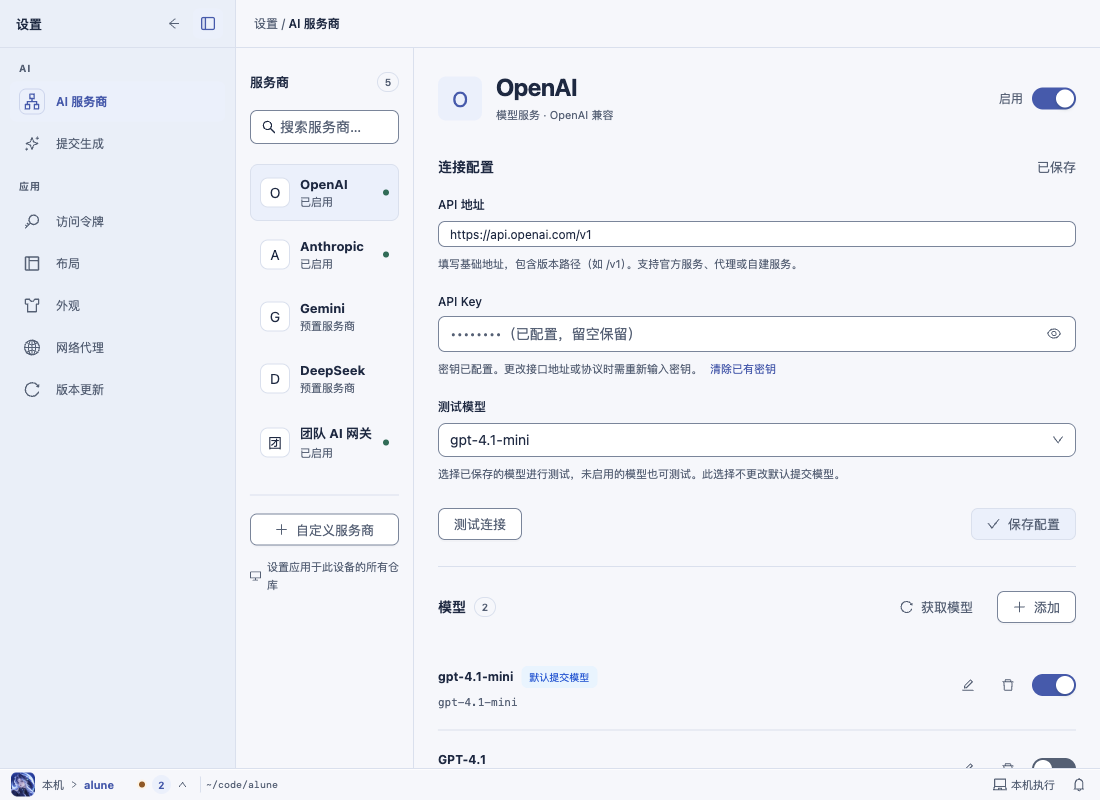This screenshot has width=1100, height=800.
Task: Click 获取模型 refresh button
Action: 936,607
